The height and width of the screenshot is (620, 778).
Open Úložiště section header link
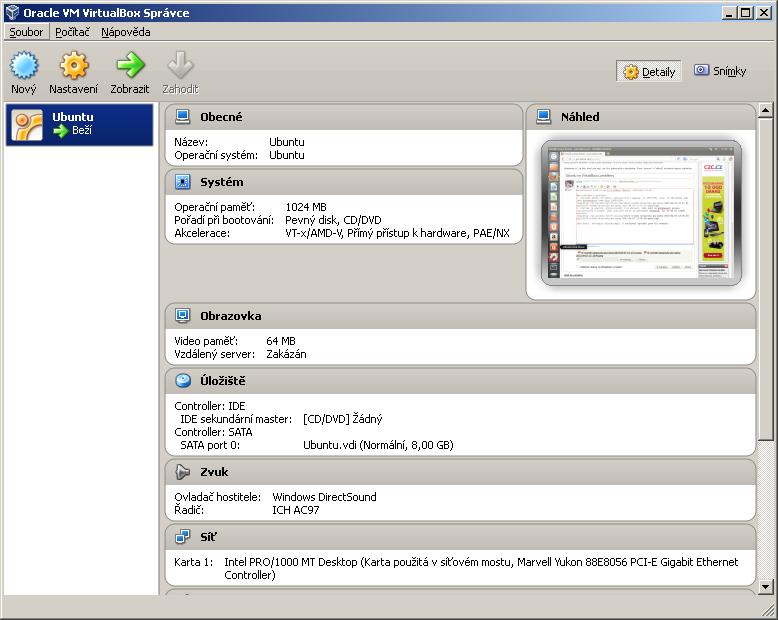point(223,381)
